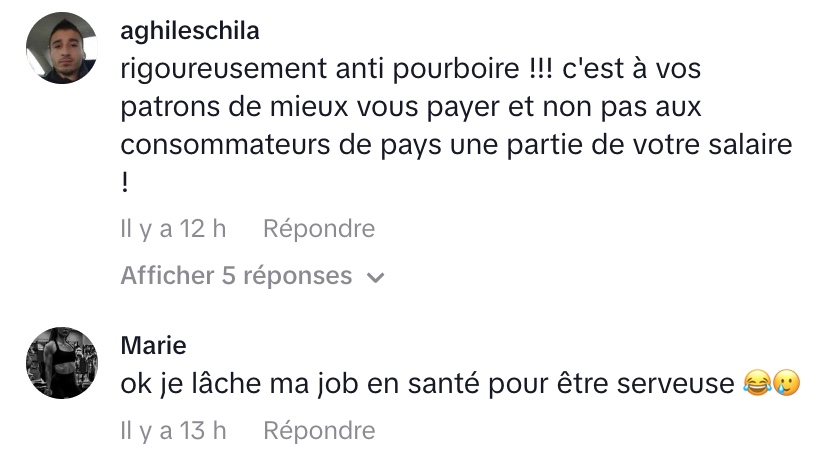Click the "Il y a 12 h" timestamp

coord(173,229)
